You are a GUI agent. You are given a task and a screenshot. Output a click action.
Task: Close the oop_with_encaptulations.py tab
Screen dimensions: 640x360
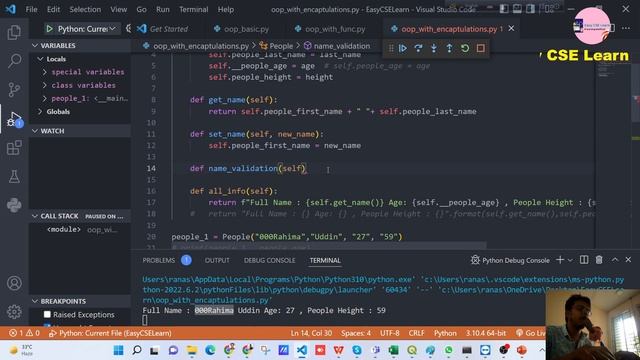click(x=511, y=29)
